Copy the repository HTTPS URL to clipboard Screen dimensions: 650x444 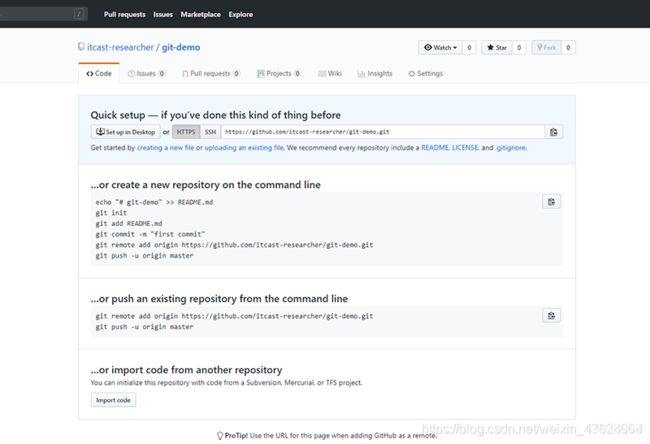click(553, 132)
